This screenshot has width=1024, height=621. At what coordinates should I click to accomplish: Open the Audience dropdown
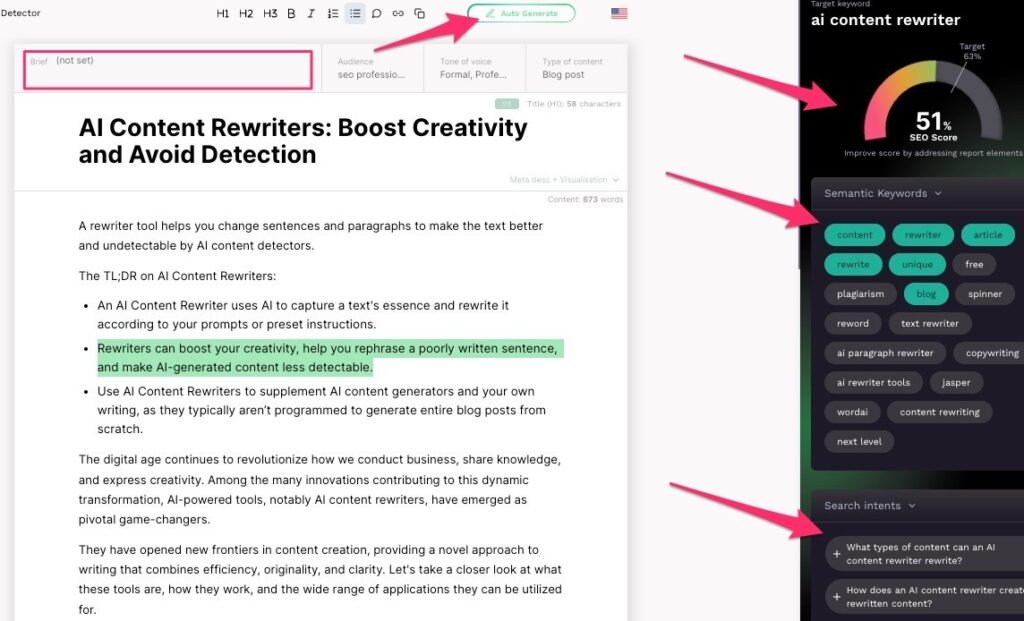pyautogui.click(x=372, y=68)
